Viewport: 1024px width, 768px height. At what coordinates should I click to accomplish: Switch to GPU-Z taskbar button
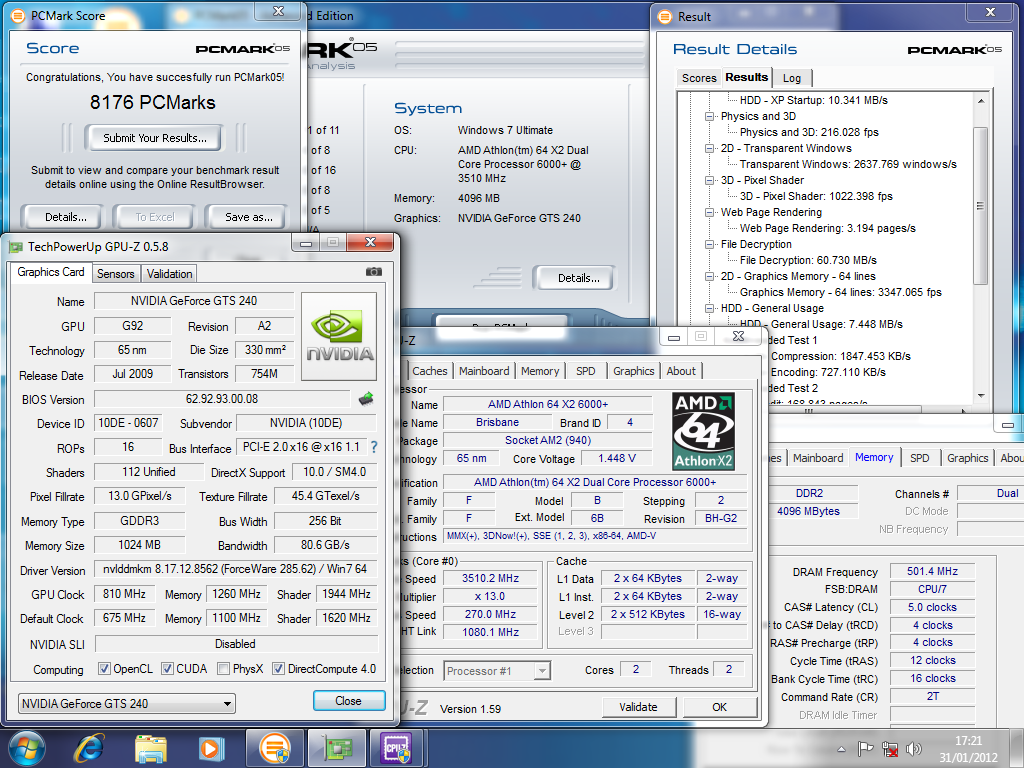click(335, 748)
